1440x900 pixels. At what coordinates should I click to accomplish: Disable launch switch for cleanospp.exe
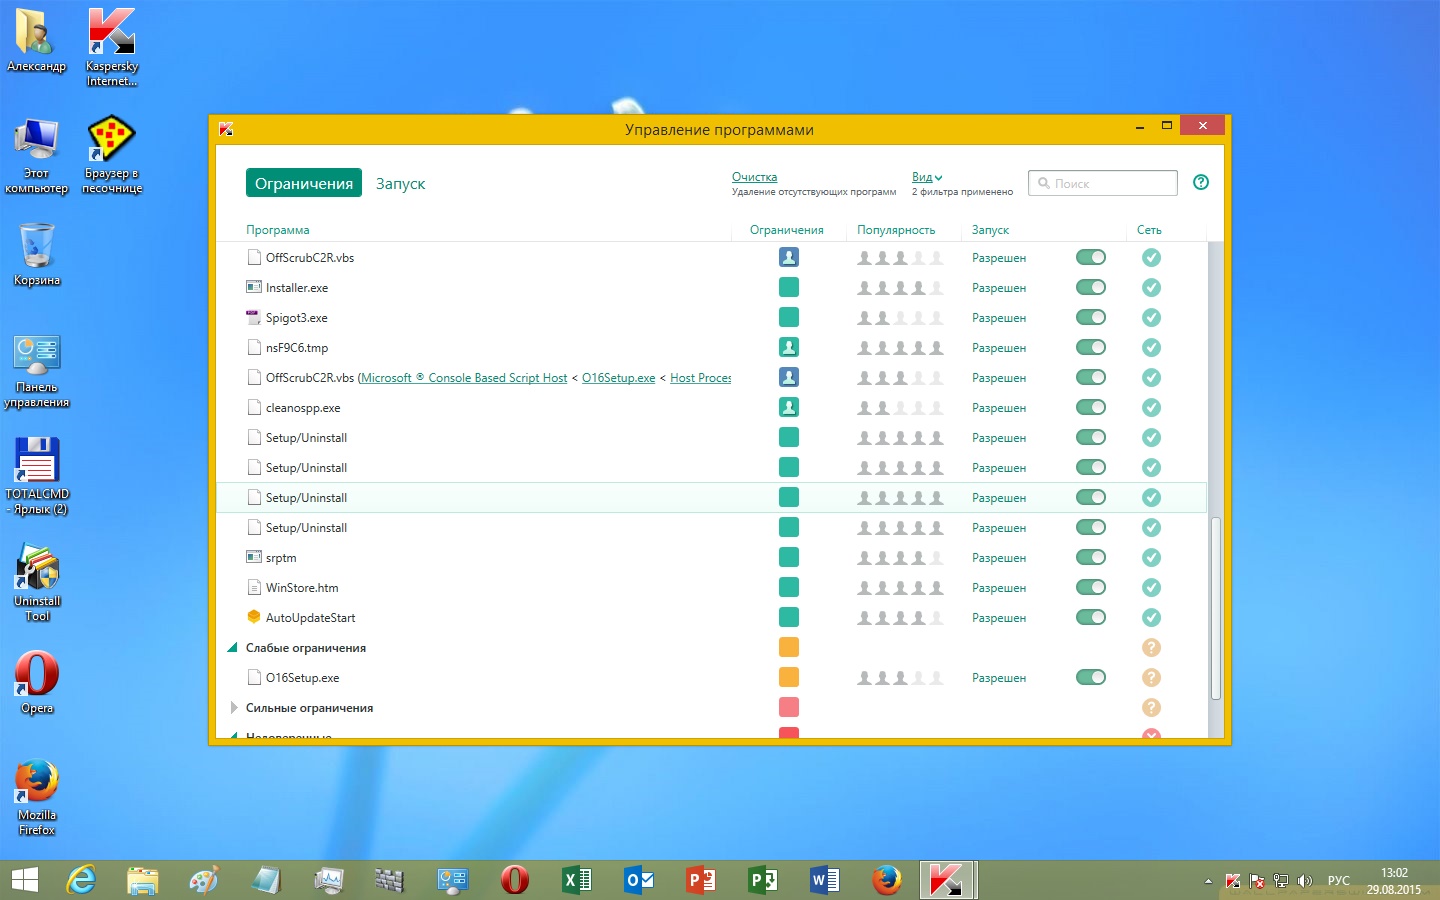click(x=1090, y=408)
